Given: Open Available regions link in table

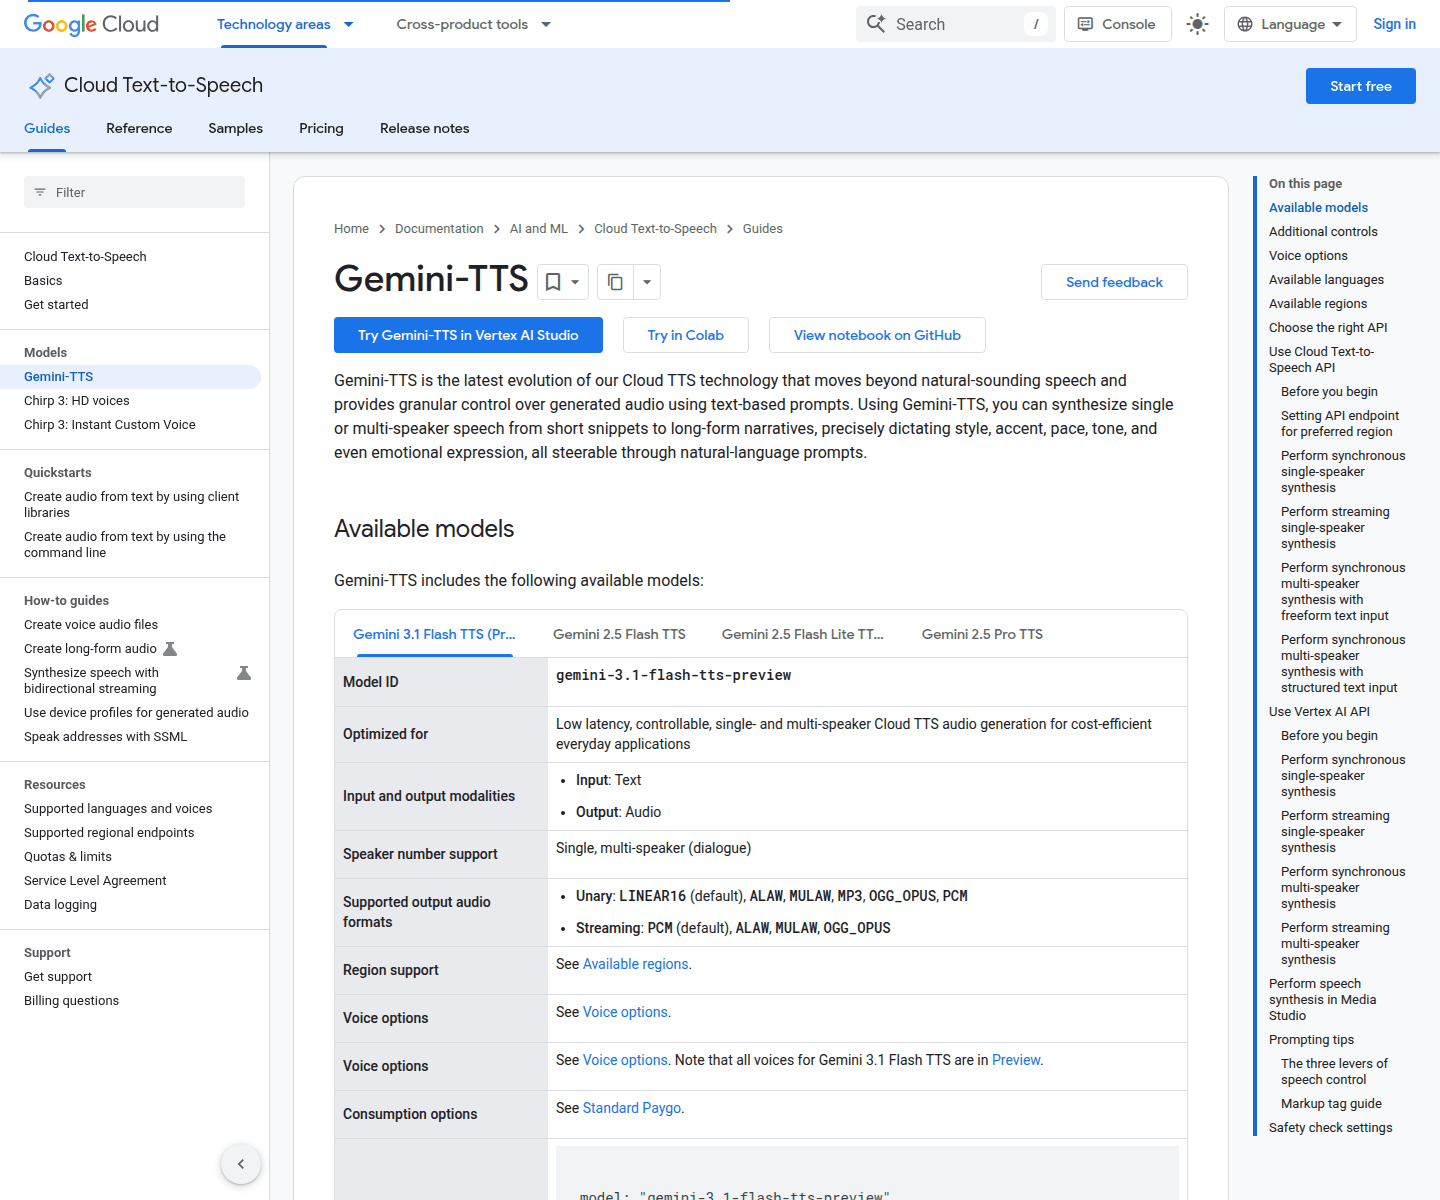Looking at the screenshot, I should click(635, 964).
